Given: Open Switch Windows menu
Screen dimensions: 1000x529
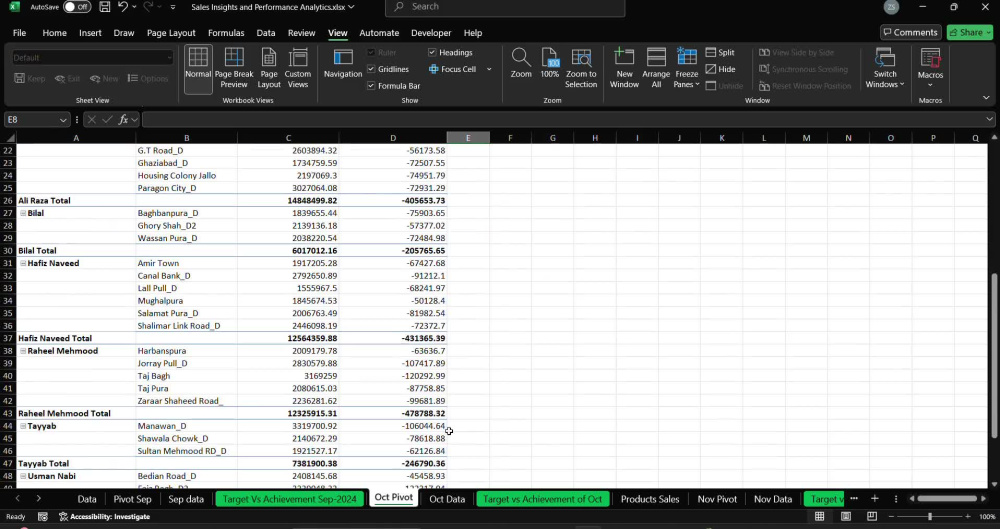Looking at the screenshot, I should click(885, 68).
